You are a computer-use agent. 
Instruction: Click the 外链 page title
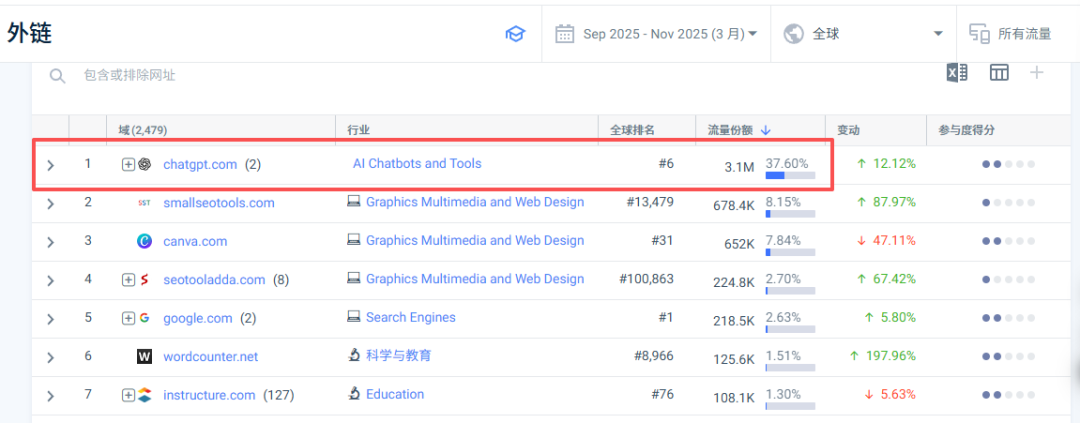(x=30, y=33)
